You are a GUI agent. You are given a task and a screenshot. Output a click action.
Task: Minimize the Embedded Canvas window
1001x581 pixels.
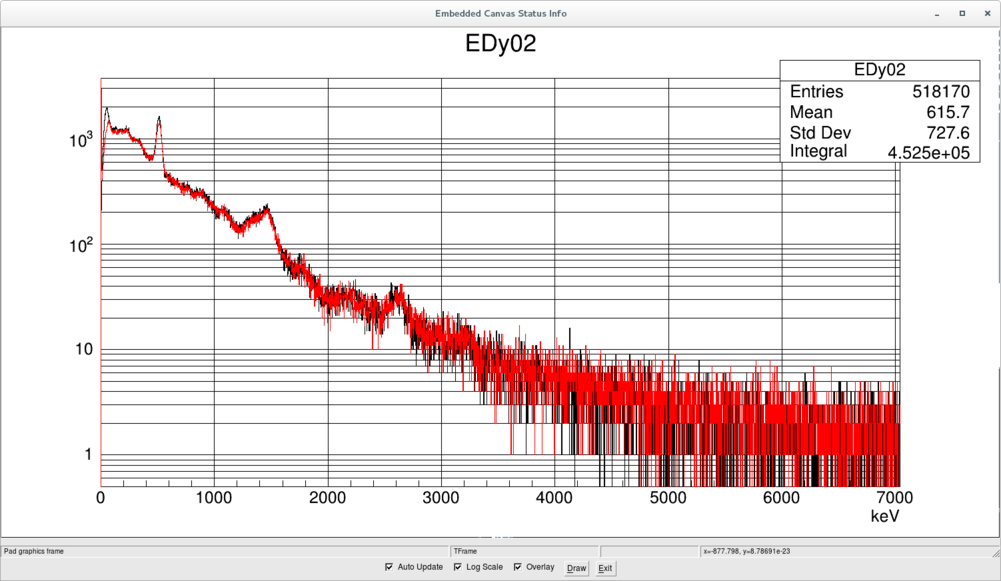(937, 13)
